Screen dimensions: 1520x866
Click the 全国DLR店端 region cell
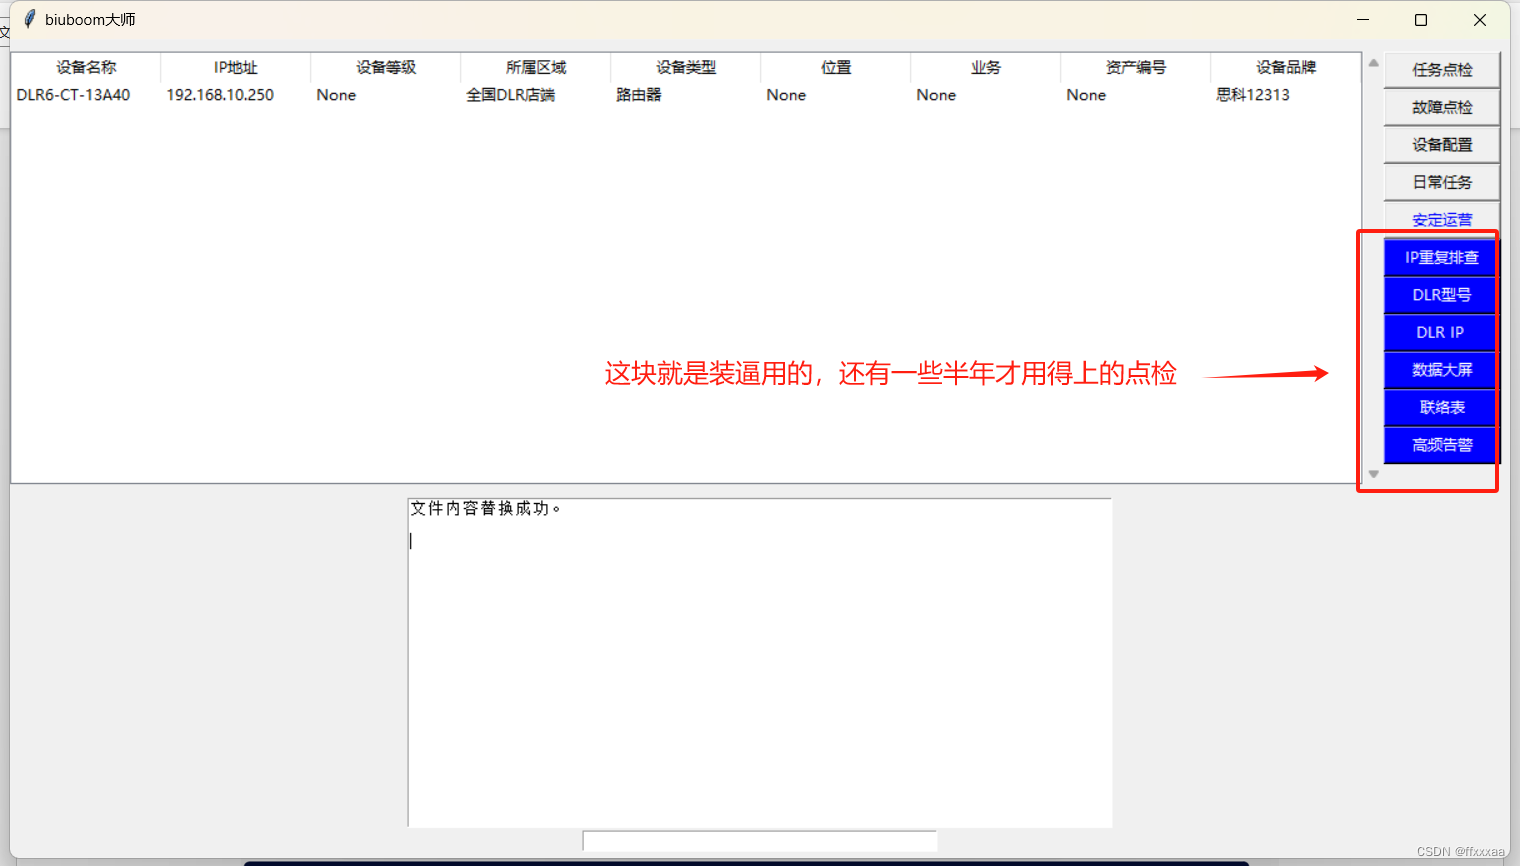tap(511, 95)
